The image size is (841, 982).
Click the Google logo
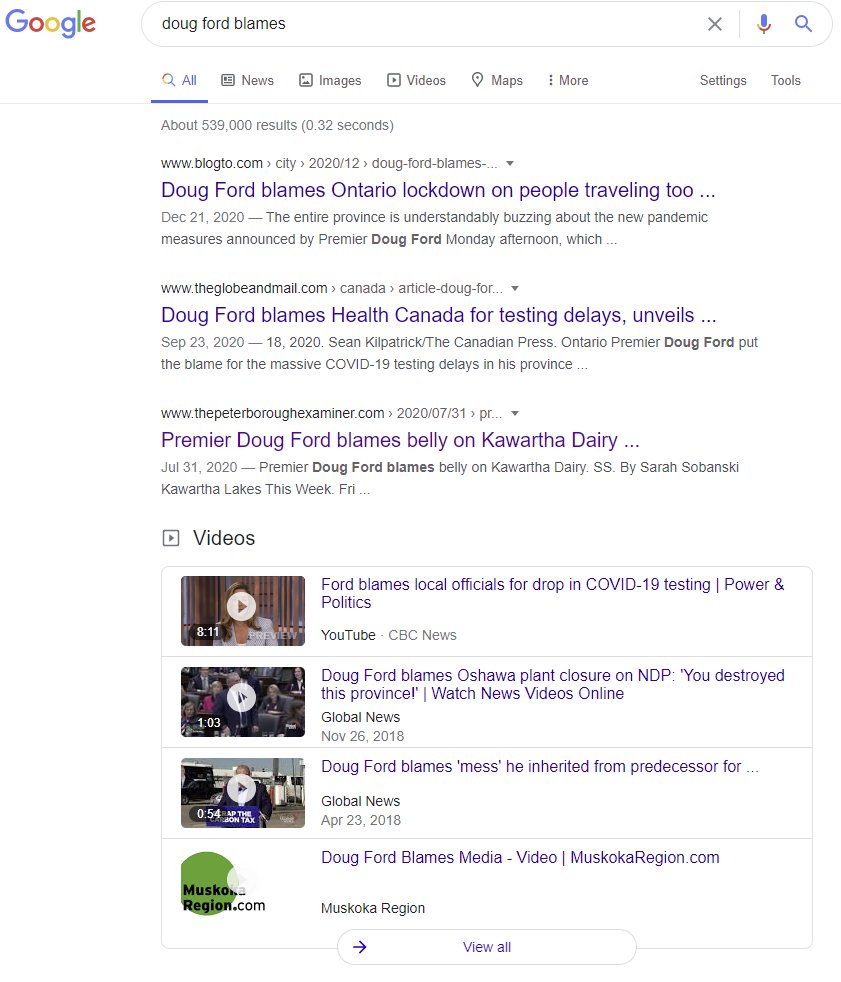(x=50, y=23)
